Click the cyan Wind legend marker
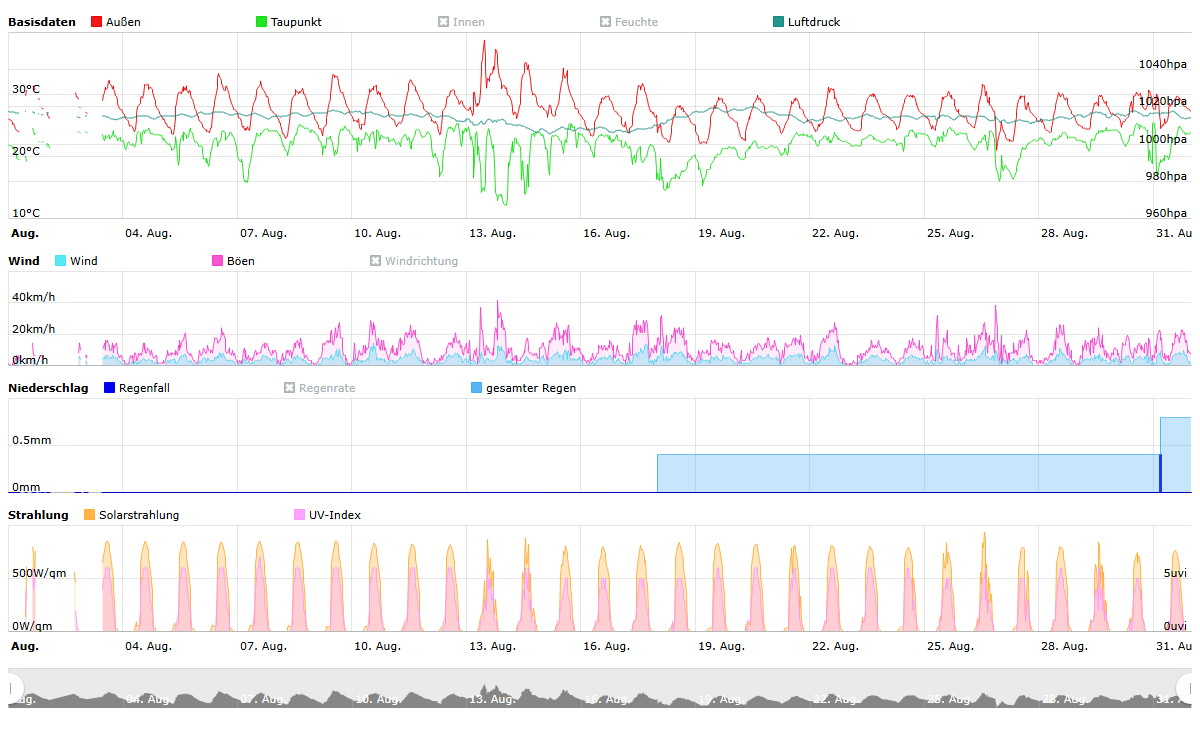Viewport: 1200px width, 750px height. pyautogui.click(x=61, y=261)
